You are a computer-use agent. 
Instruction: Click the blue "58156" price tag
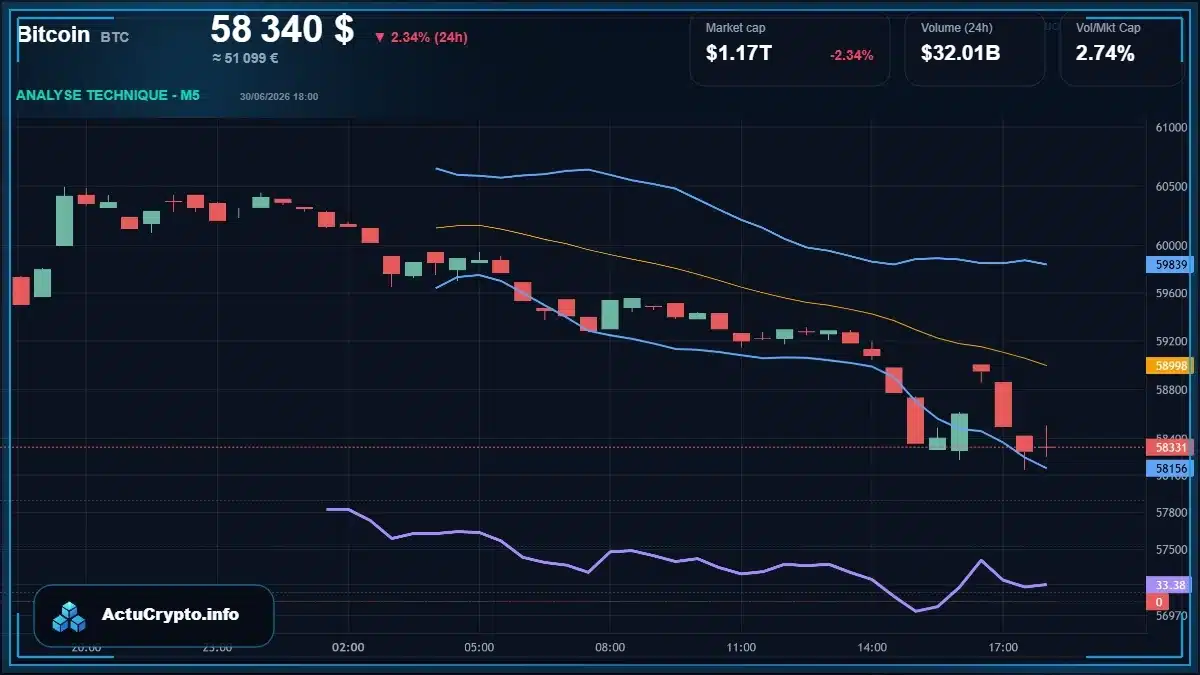[1170, 468]
